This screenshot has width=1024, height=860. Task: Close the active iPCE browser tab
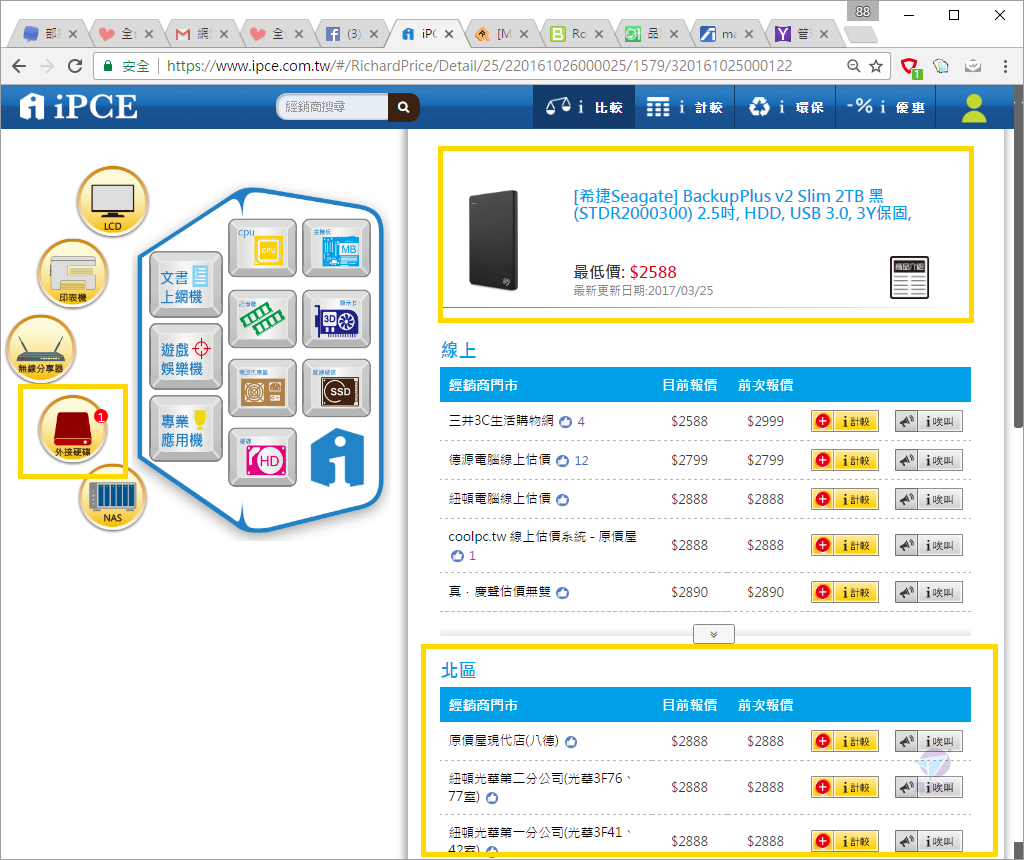pos(449,34)
